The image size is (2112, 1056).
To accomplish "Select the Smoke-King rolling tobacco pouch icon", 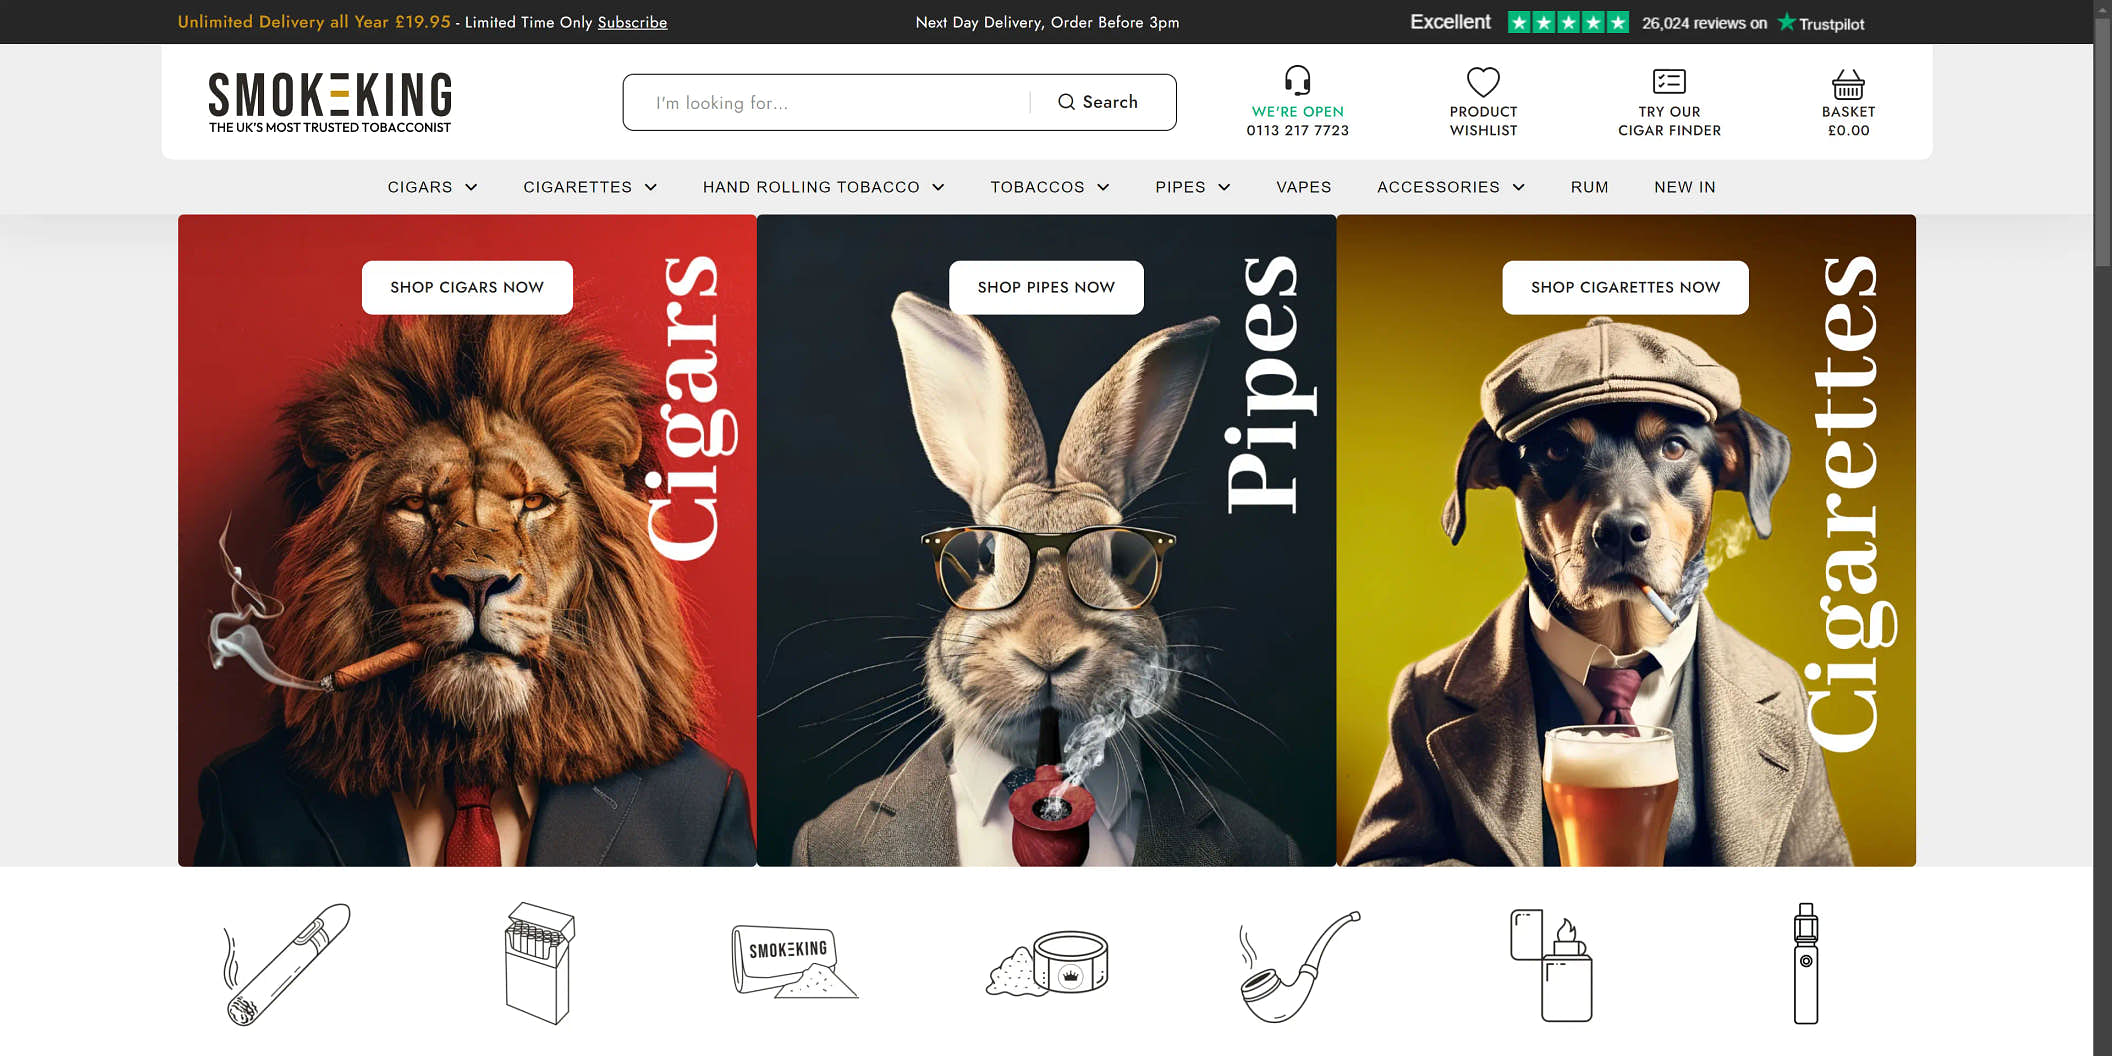I will tap(794, 961).
